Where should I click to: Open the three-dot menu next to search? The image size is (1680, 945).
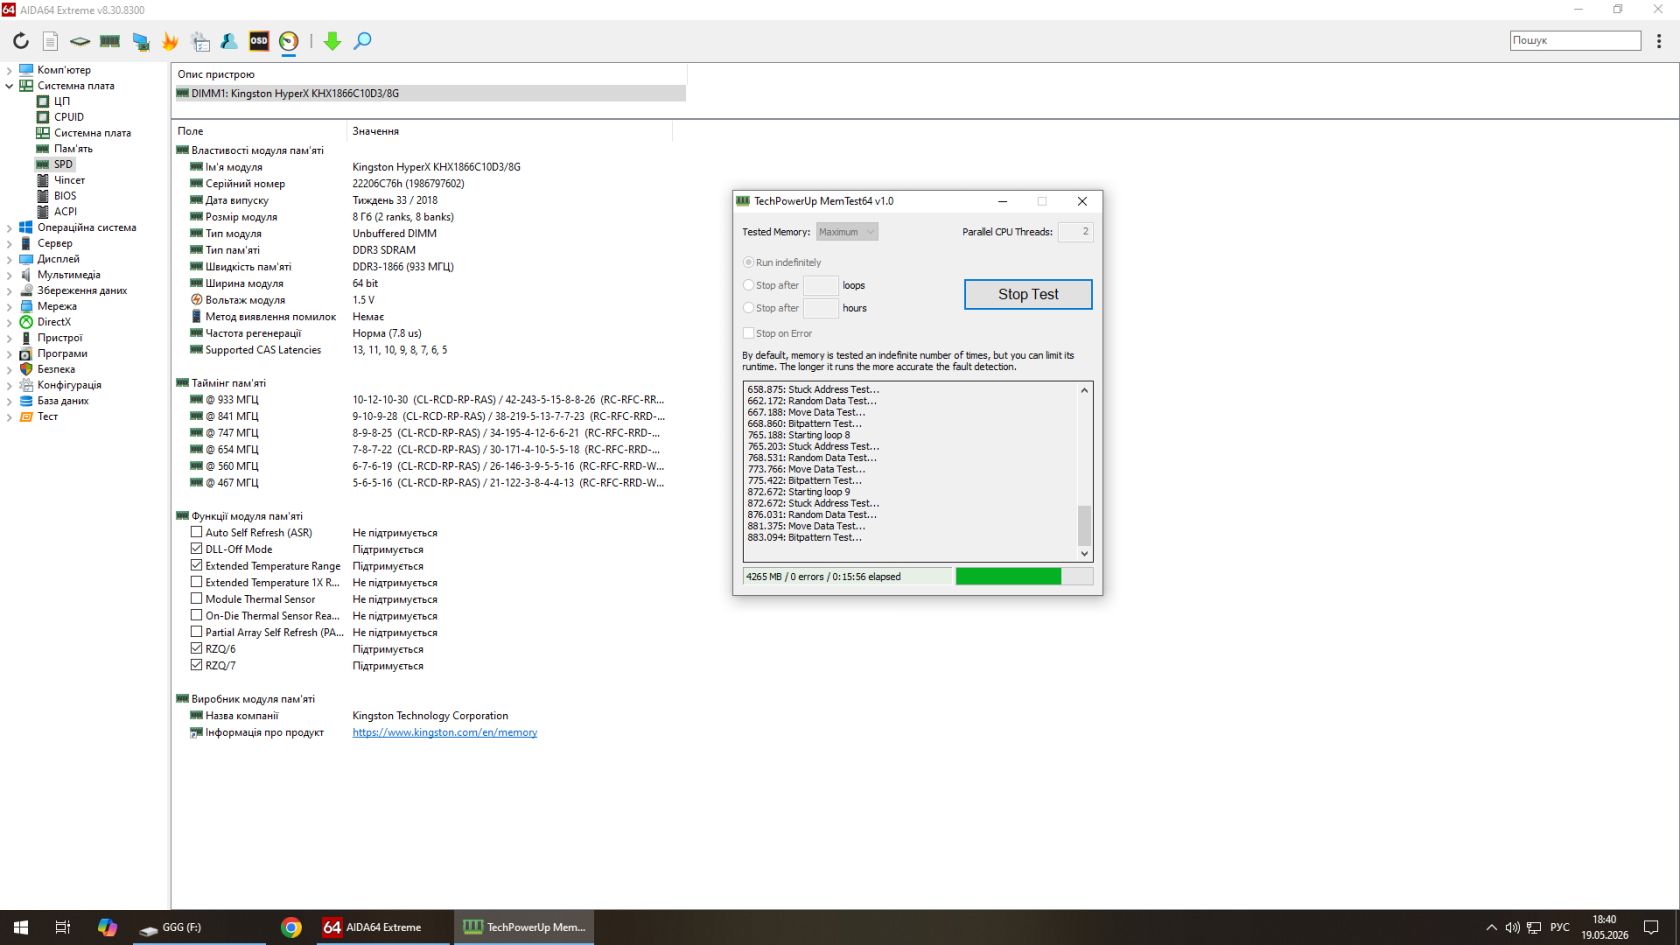point(1659,41)
